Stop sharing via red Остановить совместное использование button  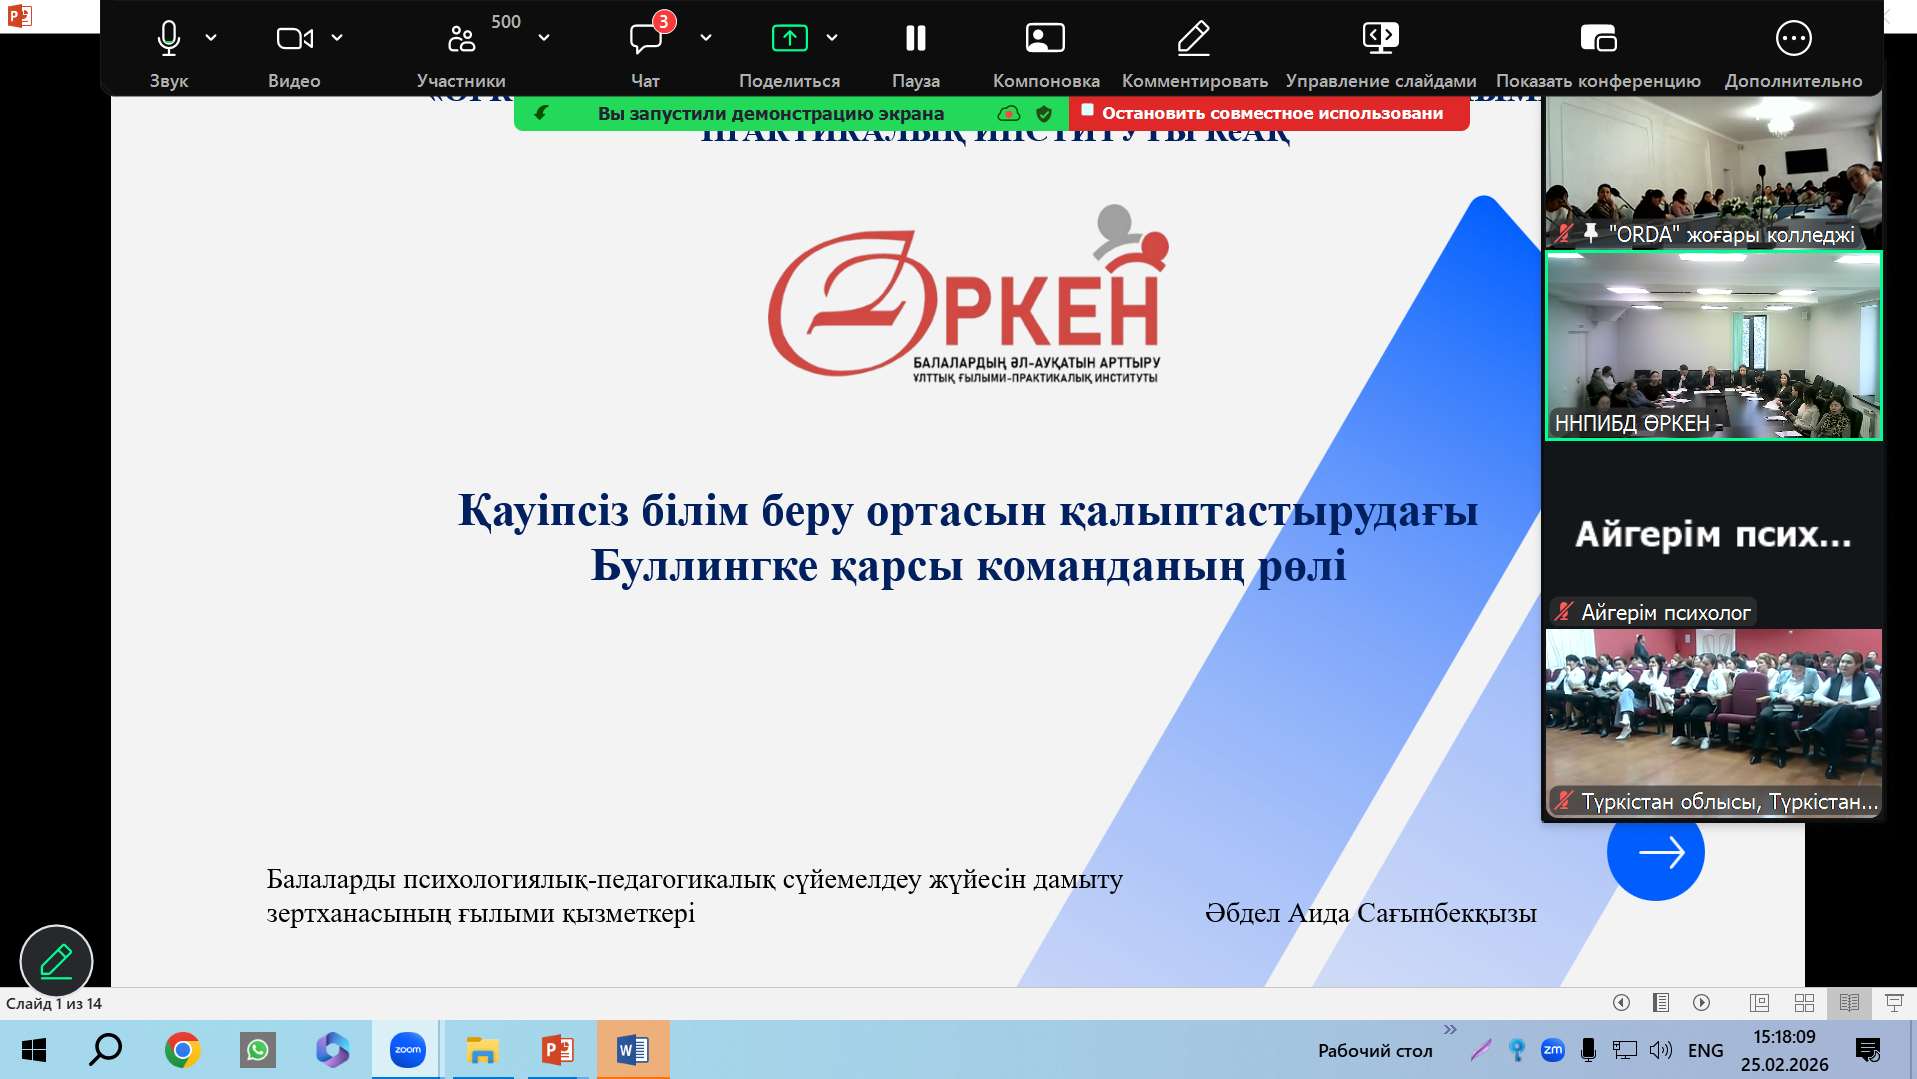pyautogui.click(x=1269, y=113)
